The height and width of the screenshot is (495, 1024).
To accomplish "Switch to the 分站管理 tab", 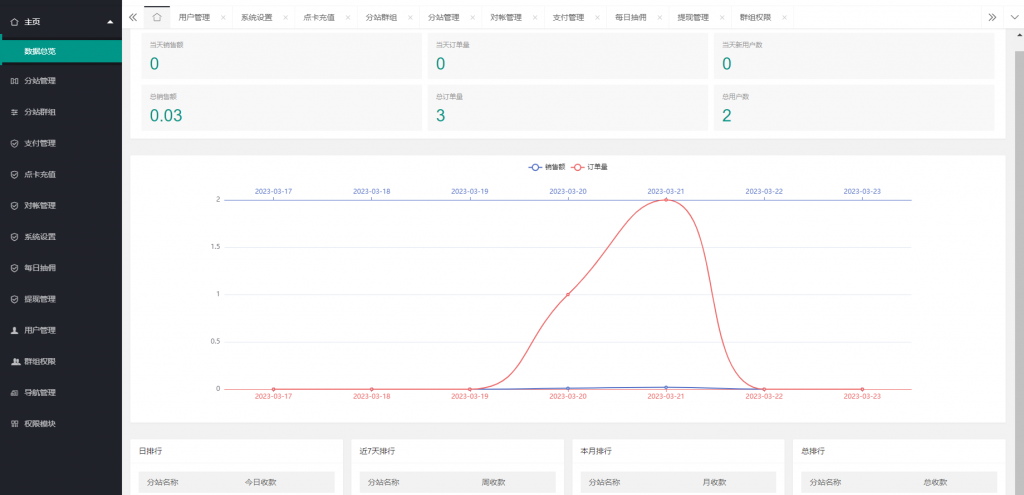I will [443, 18].
